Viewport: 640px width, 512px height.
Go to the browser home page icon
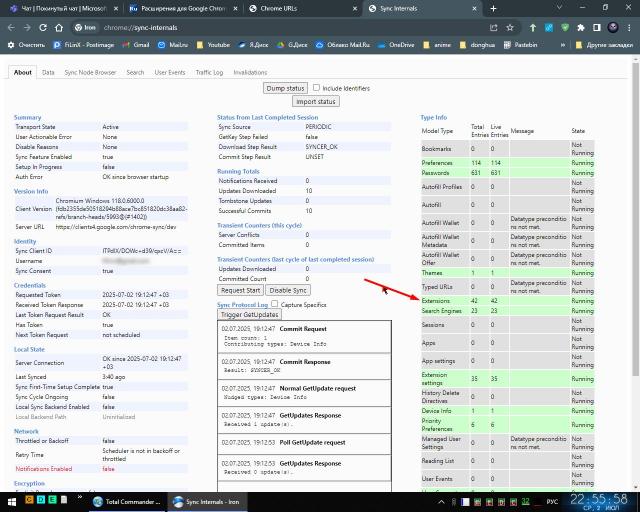tap(59, 28)
